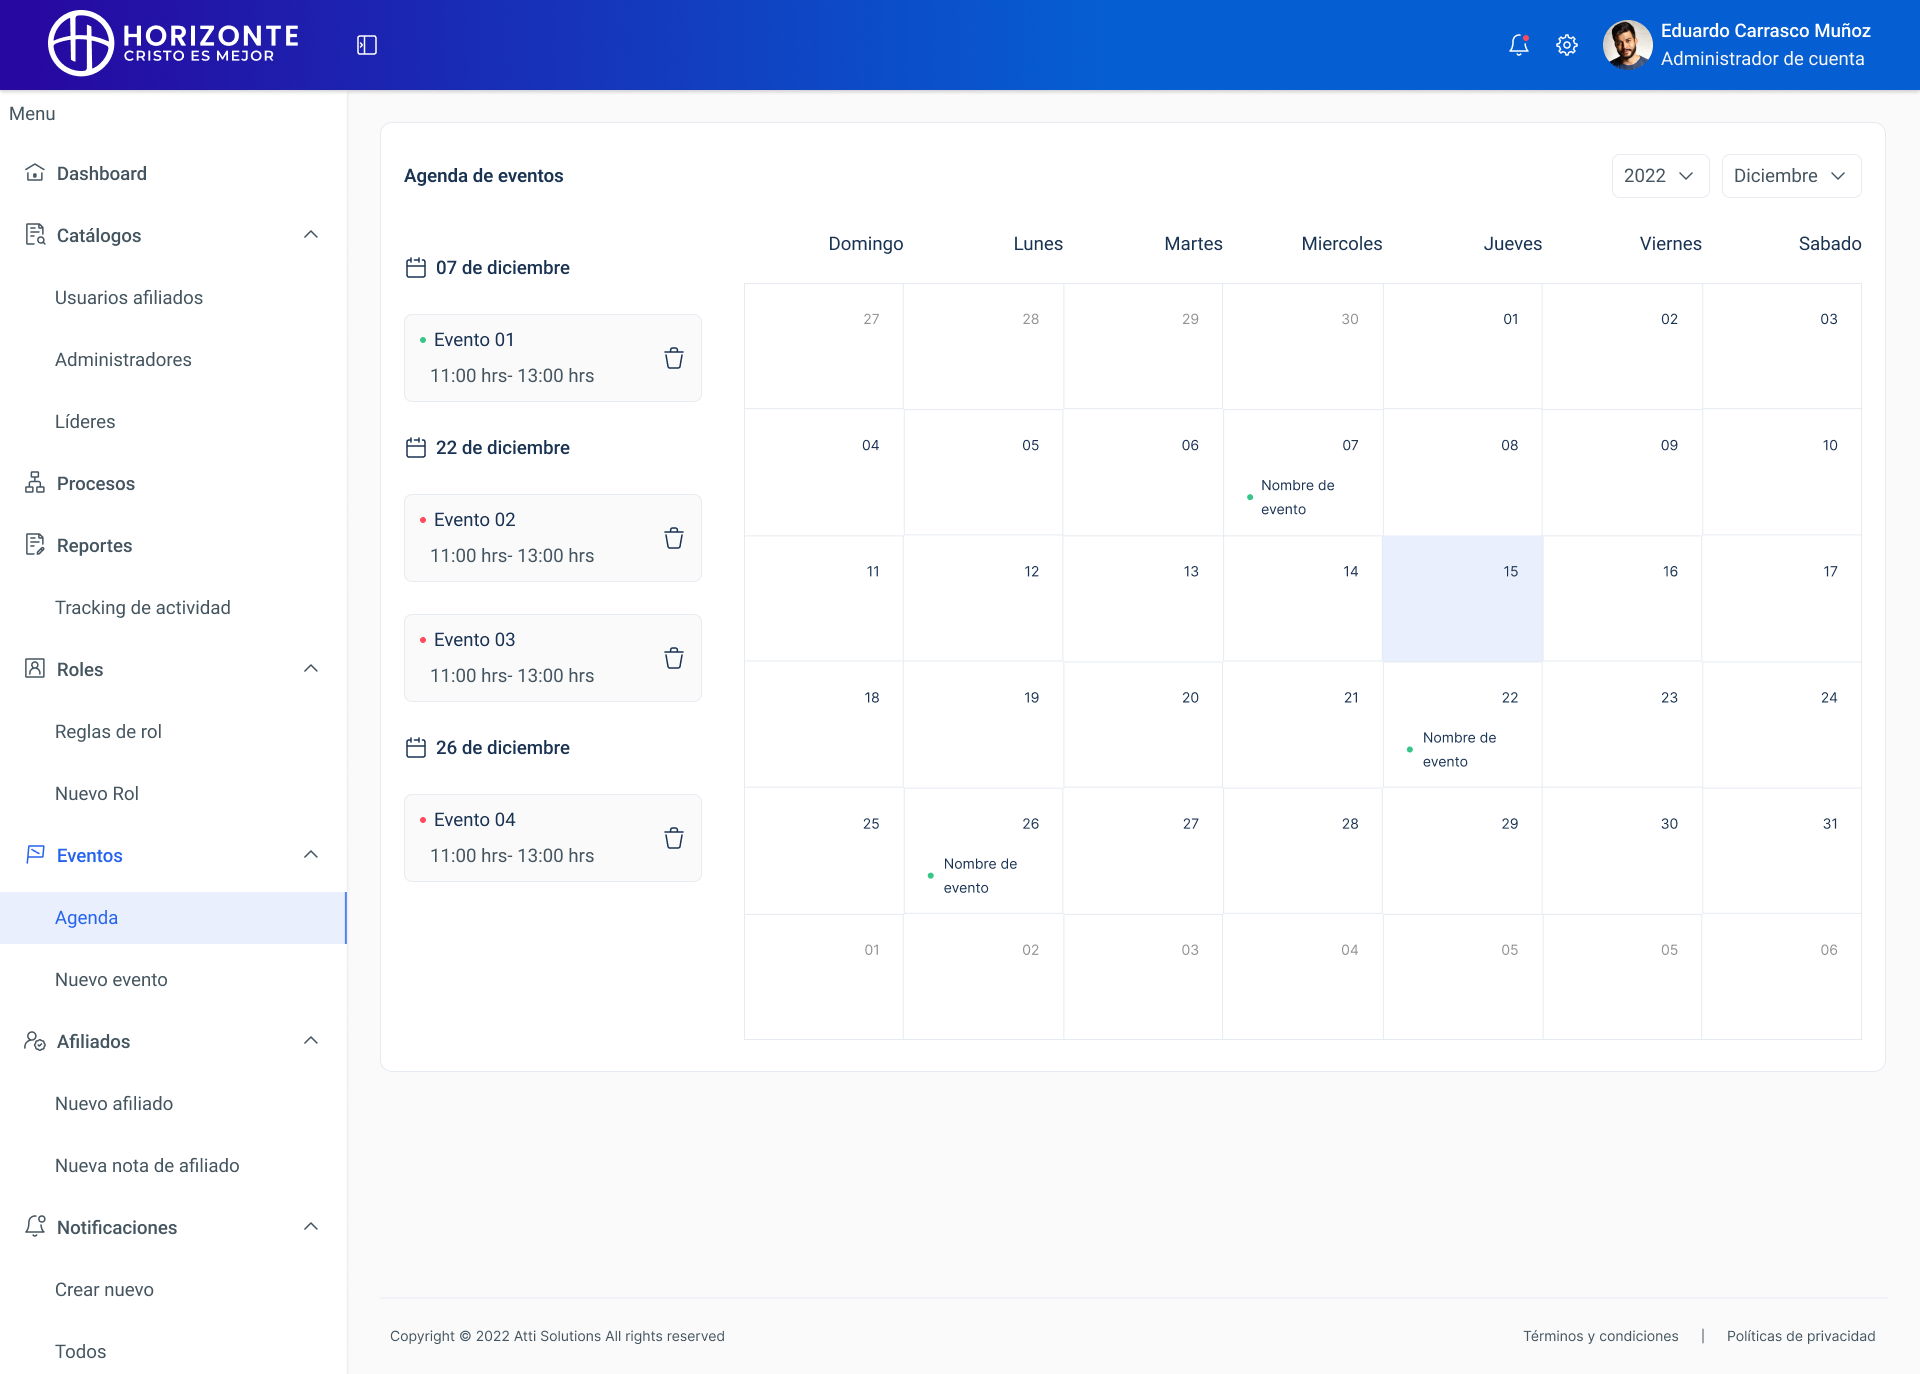
Task: Delete Evento 04 with trash icon
Action: point(674,838)
